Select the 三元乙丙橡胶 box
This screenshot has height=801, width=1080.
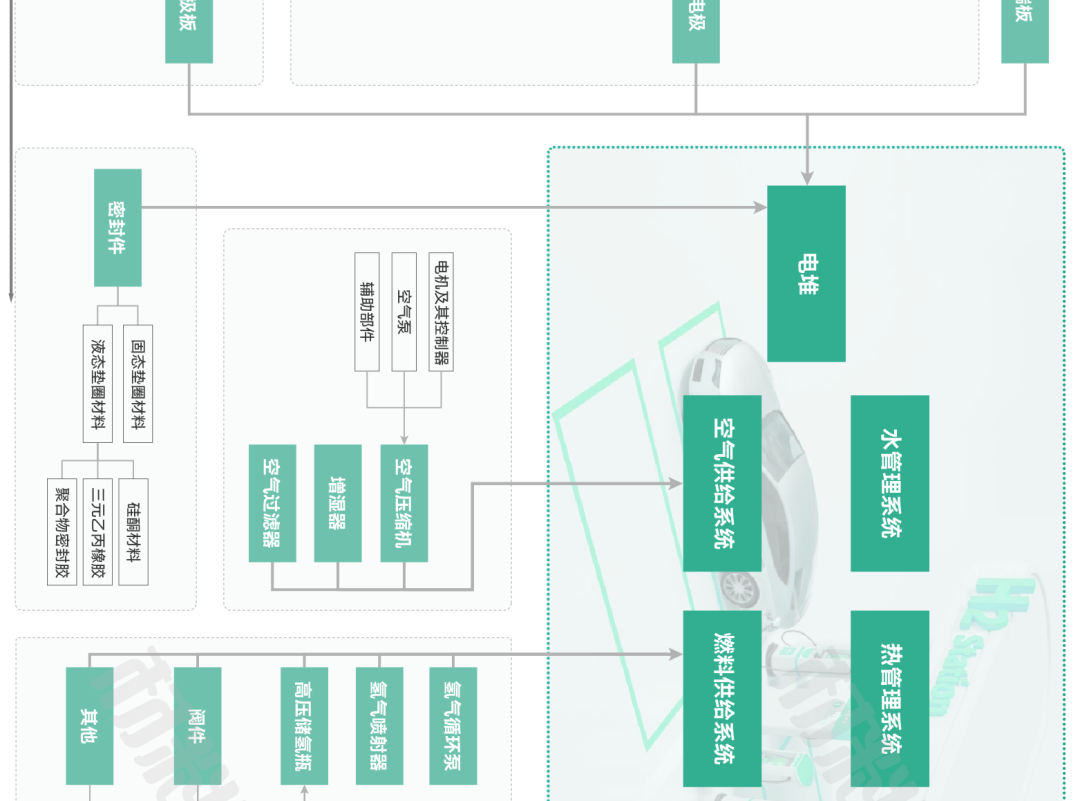click(98, 532)
